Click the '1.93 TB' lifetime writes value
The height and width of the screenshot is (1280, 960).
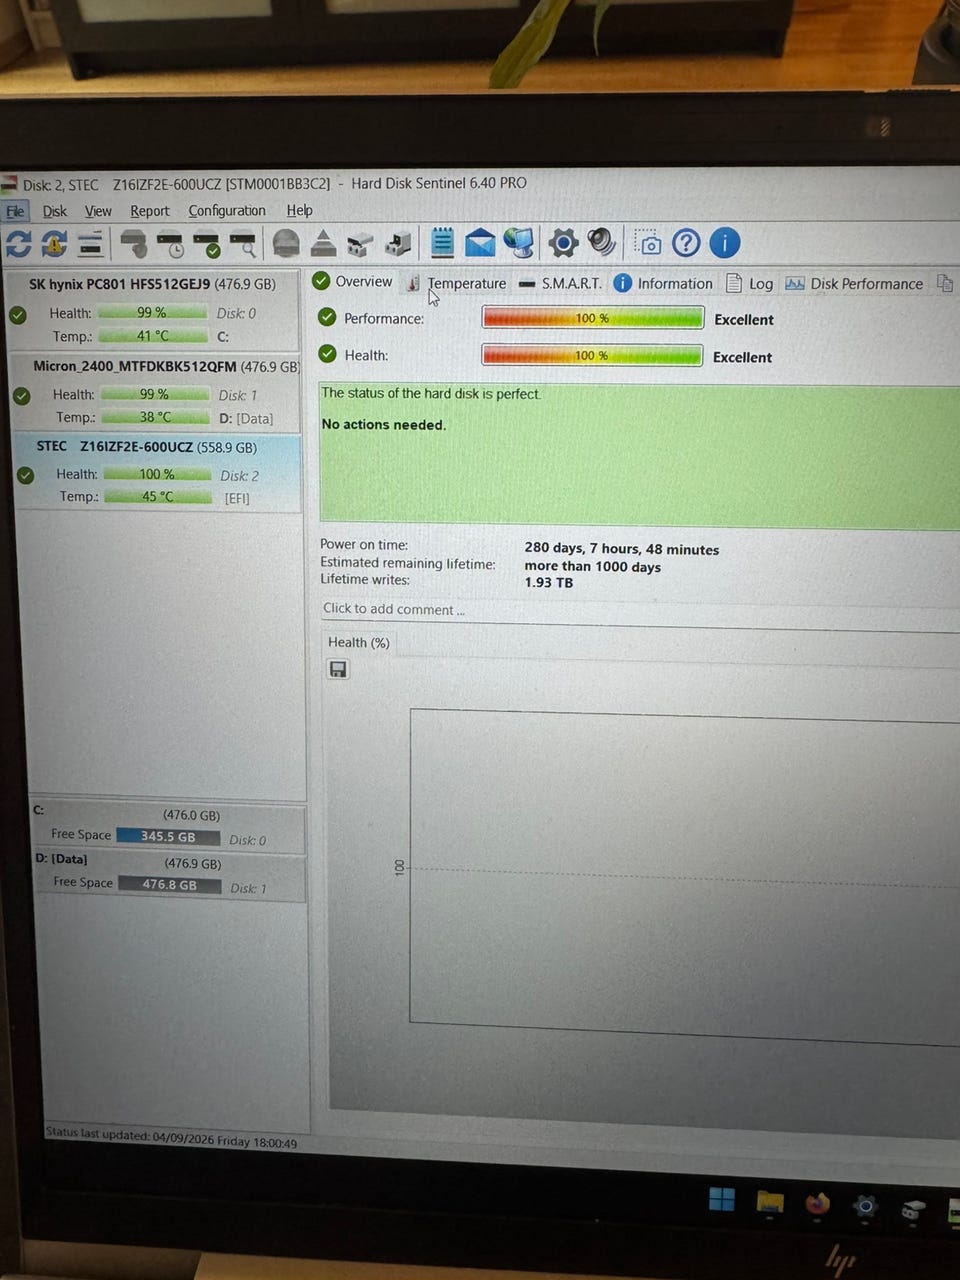point(549,582)
